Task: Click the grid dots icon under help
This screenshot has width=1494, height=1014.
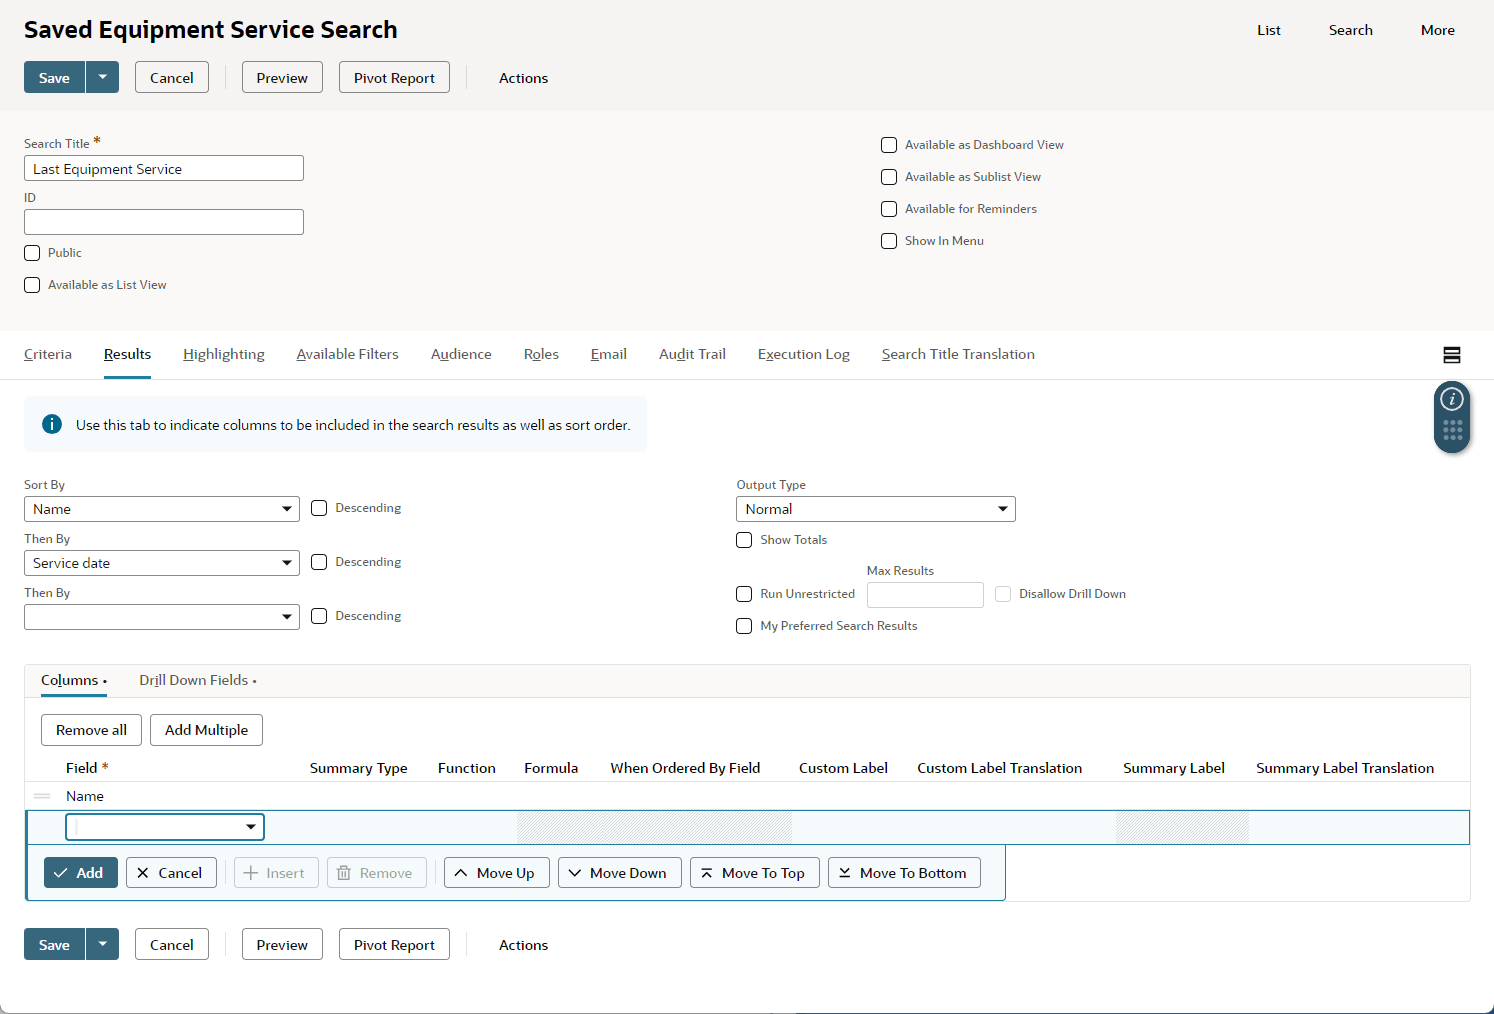Action: click(x=1452, y=430)
